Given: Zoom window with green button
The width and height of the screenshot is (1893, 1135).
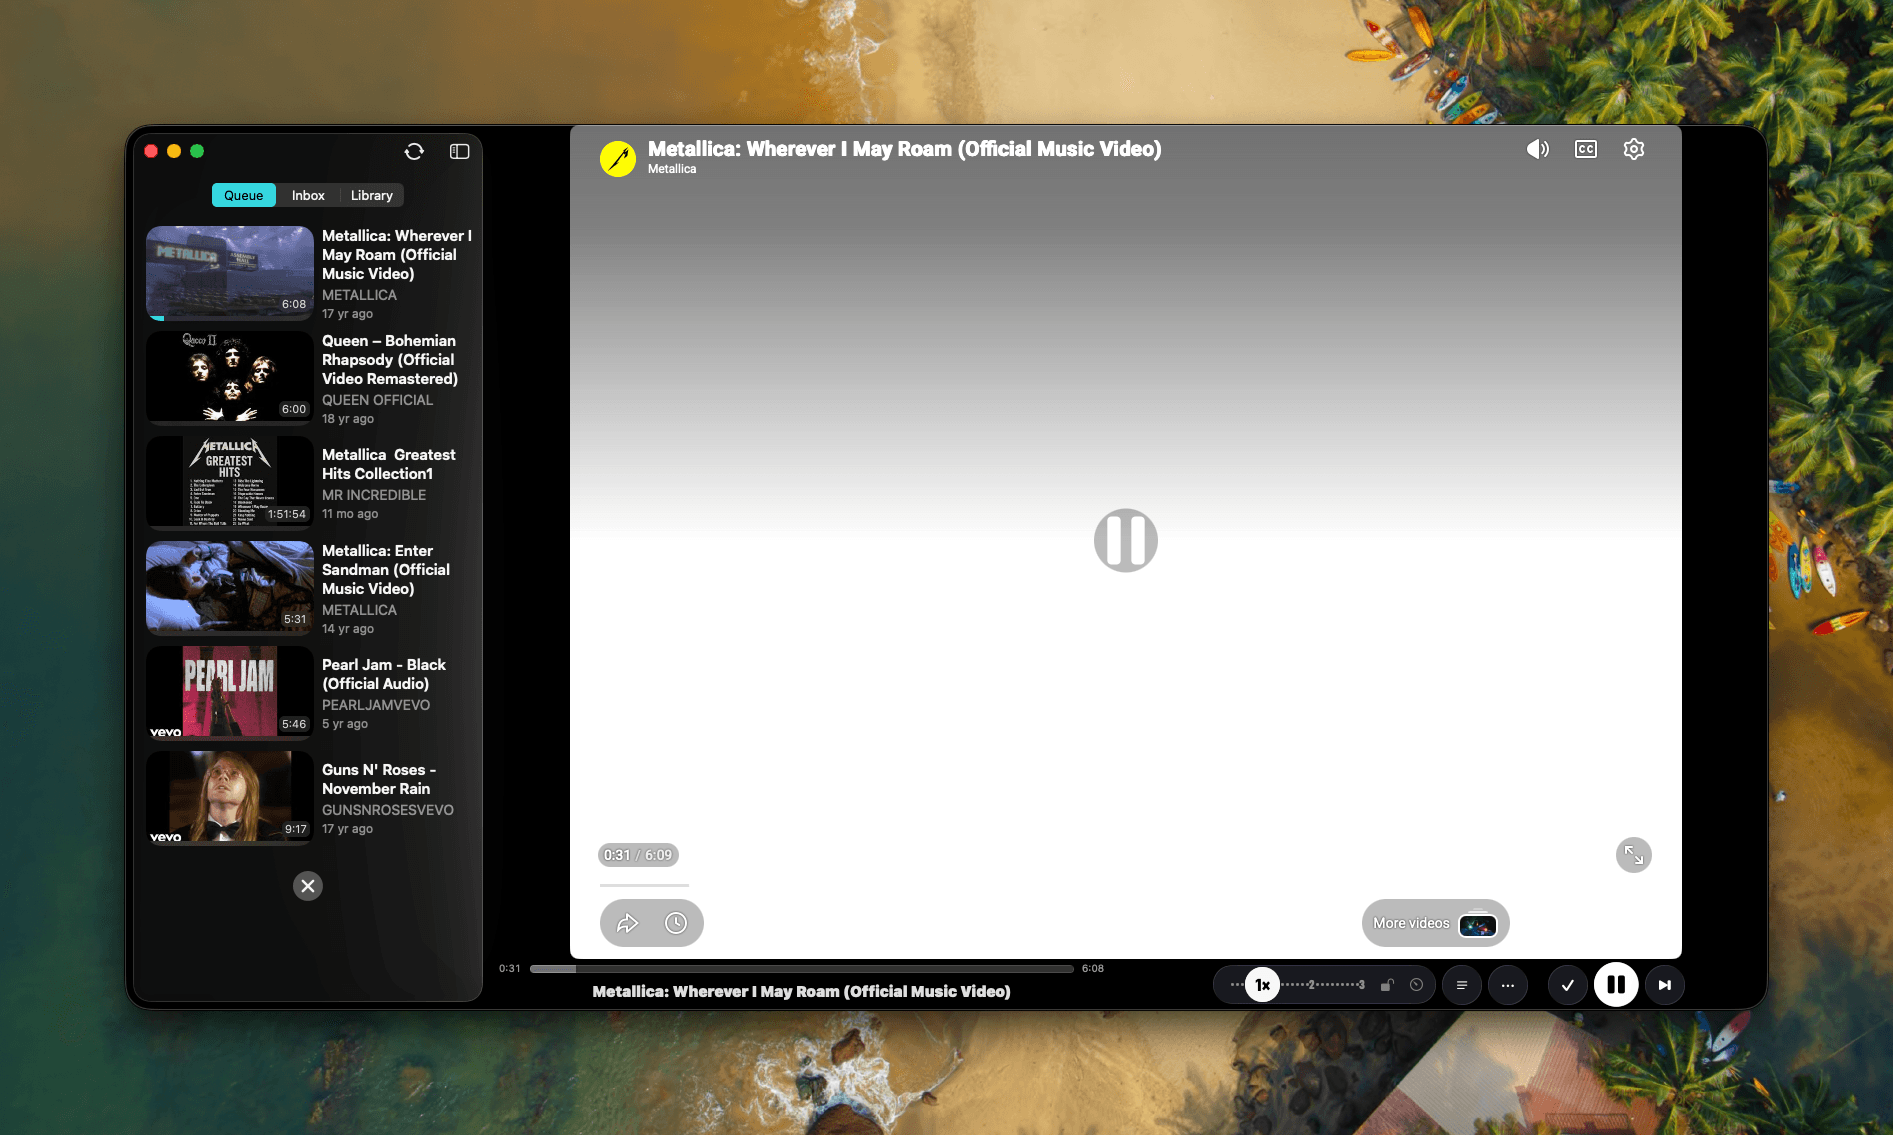Looking at the screenshot, I should click(x=197, y=151).
